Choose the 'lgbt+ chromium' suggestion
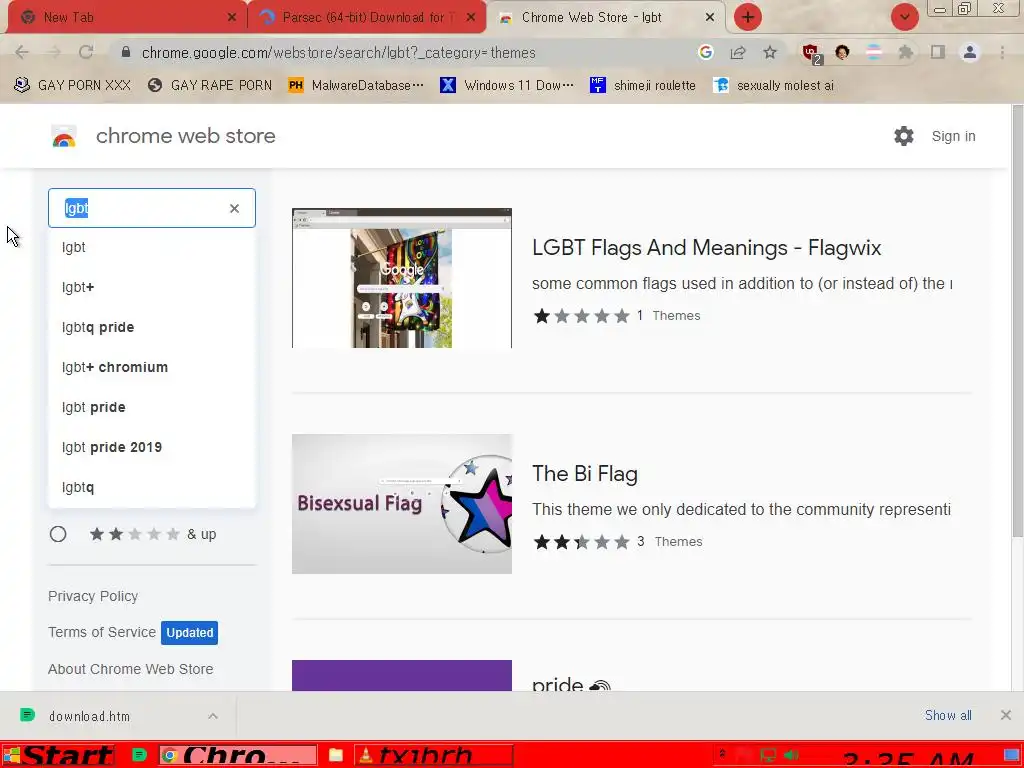The width and height of the screenshot is (1024, 768). 152,367
